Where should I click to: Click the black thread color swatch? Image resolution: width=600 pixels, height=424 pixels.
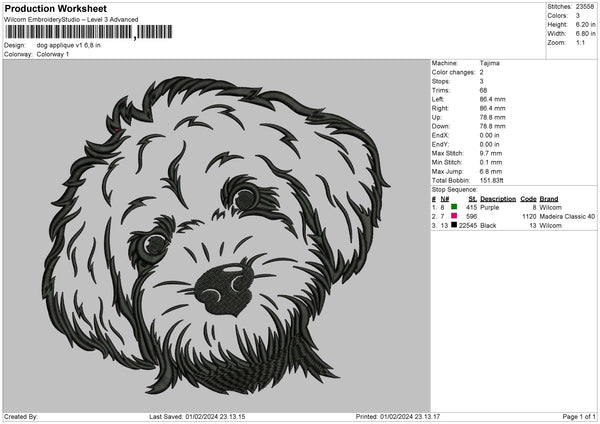[454, 225]
